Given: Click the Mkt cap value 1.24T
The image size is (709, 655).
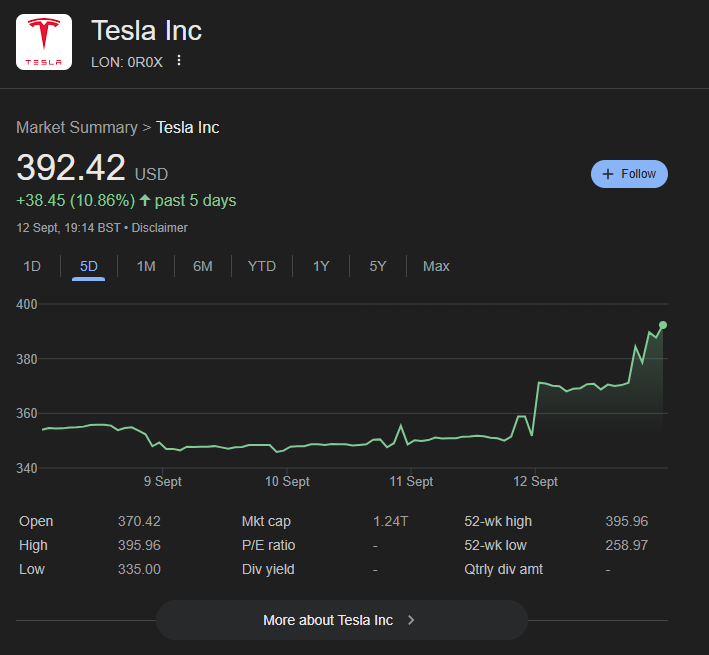Looking at the screenshot, I should [x=390, y=521].
